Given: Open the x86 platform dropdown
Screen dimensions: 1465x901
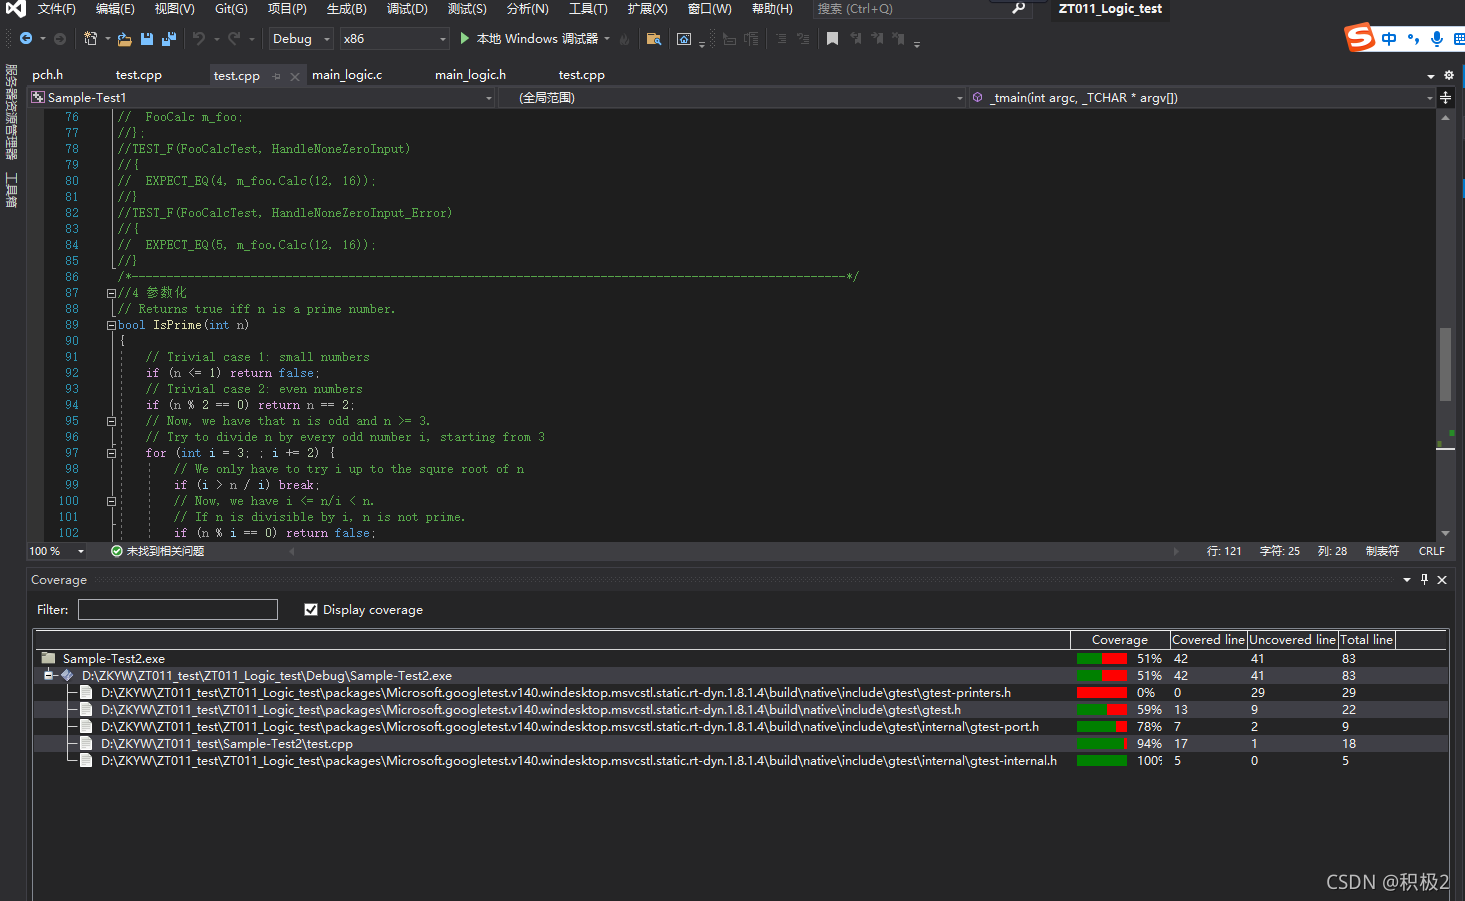Looking at the screenshot, I should coord(394,38).
